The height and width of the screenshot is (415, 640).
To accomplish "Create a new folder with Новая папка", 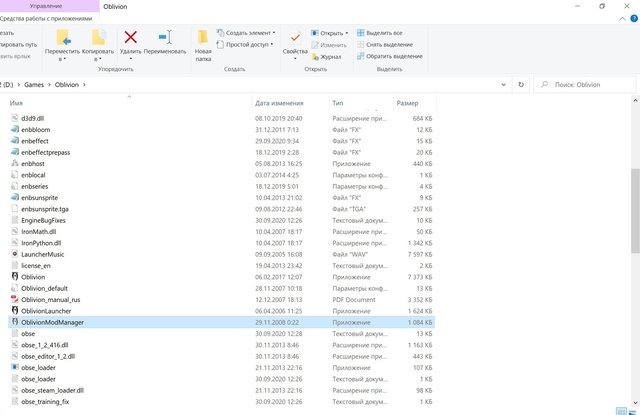I will coord(203,39).
